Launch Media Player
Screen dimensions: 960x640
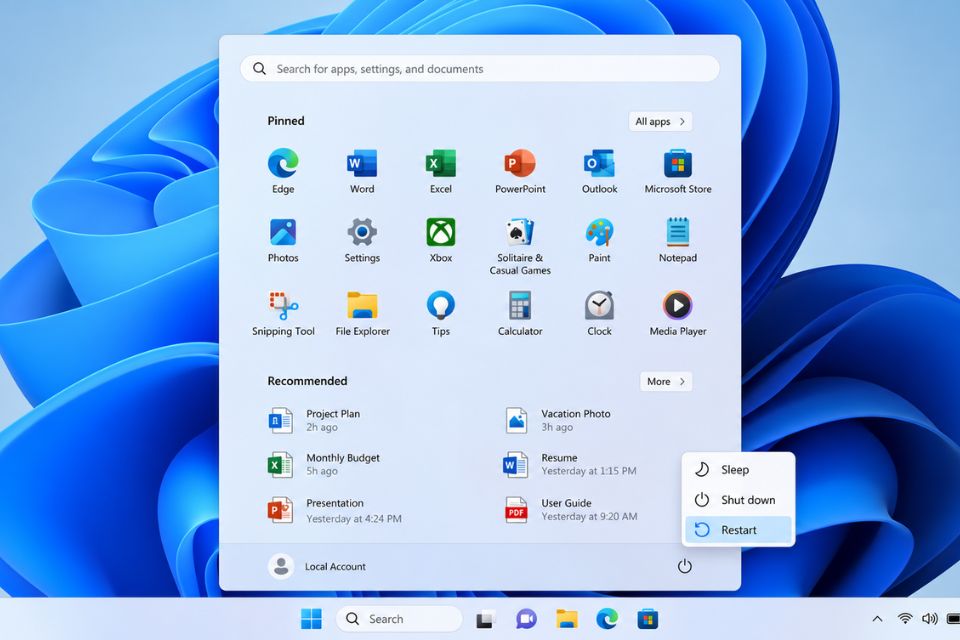678,314
